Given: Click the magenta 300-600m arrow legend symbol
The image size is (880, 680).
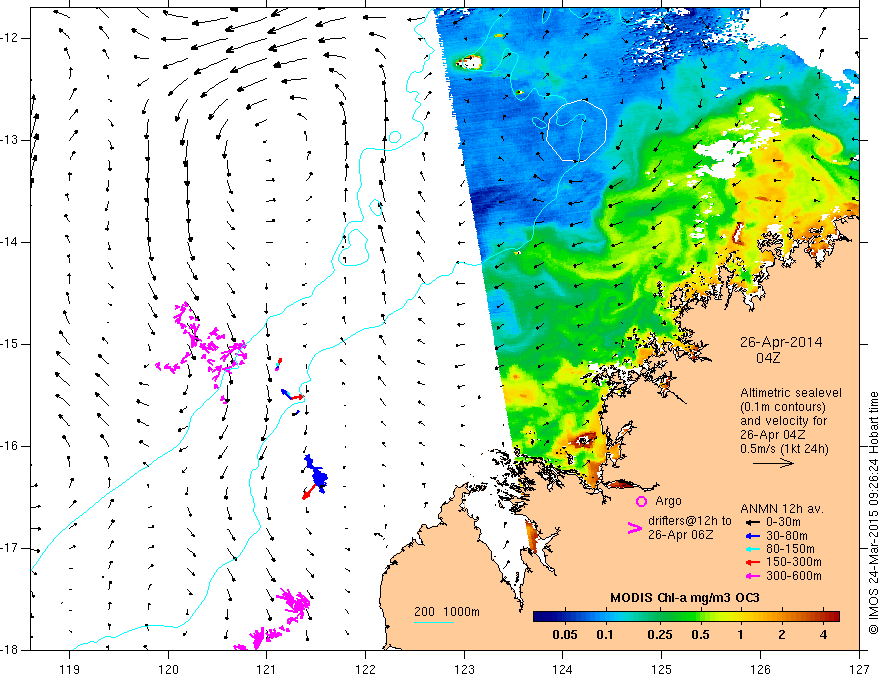Looking at the screenshot, I should (x=752, y=576).
